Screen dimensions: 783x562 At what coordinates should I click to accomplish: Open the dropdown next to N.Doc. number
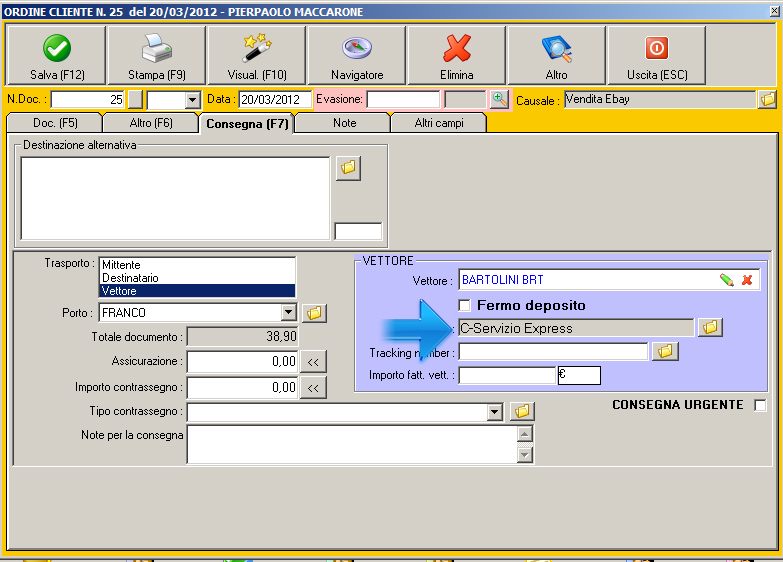point(192,100)
